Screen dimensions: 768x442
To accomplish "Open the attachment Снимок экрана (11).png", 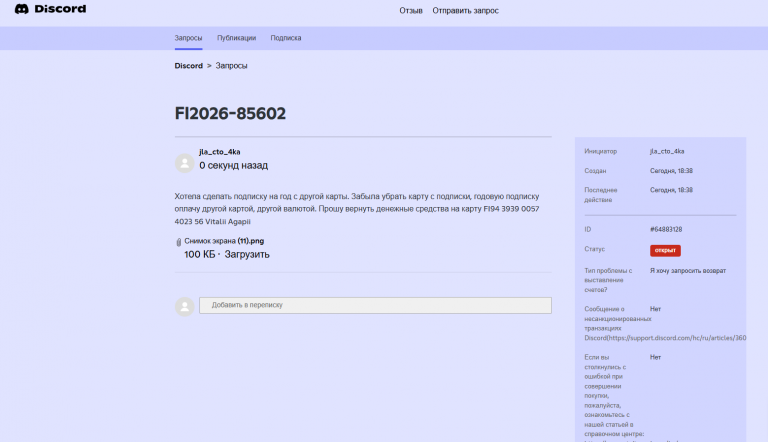I will click(224, 241).
